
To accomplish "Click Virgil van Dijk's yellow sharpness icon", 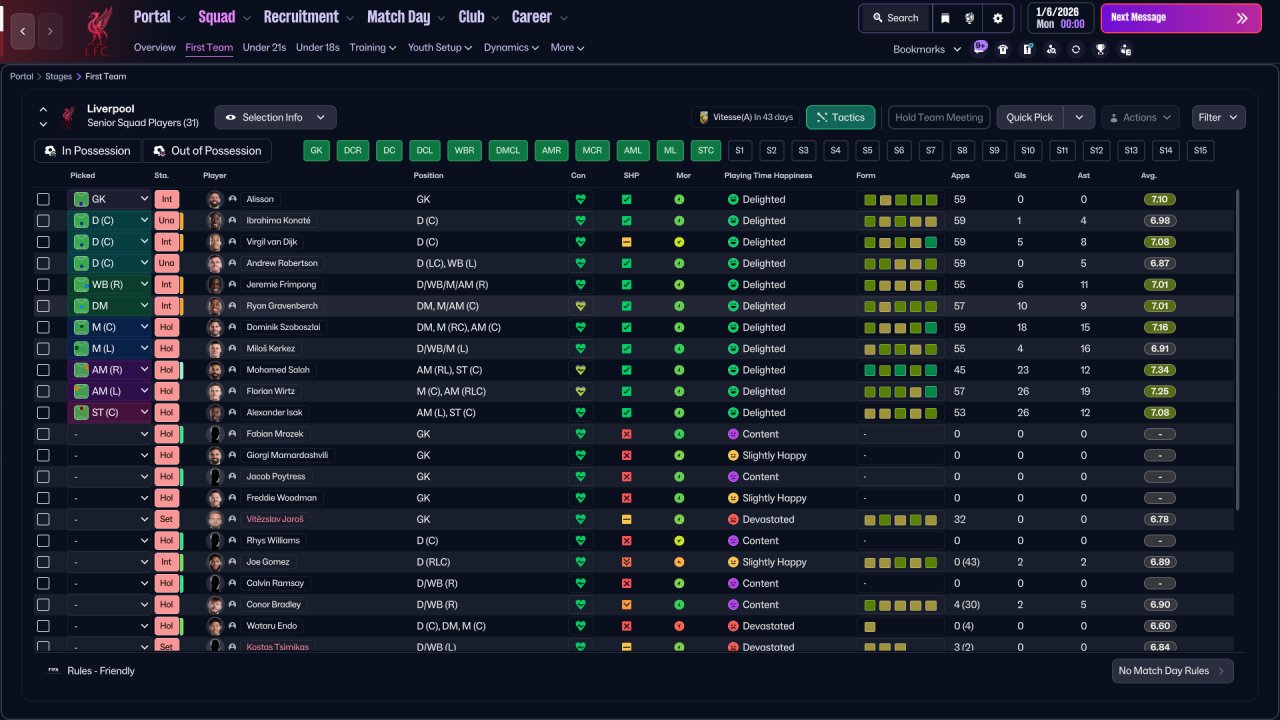I will click(x=627, y=242).
